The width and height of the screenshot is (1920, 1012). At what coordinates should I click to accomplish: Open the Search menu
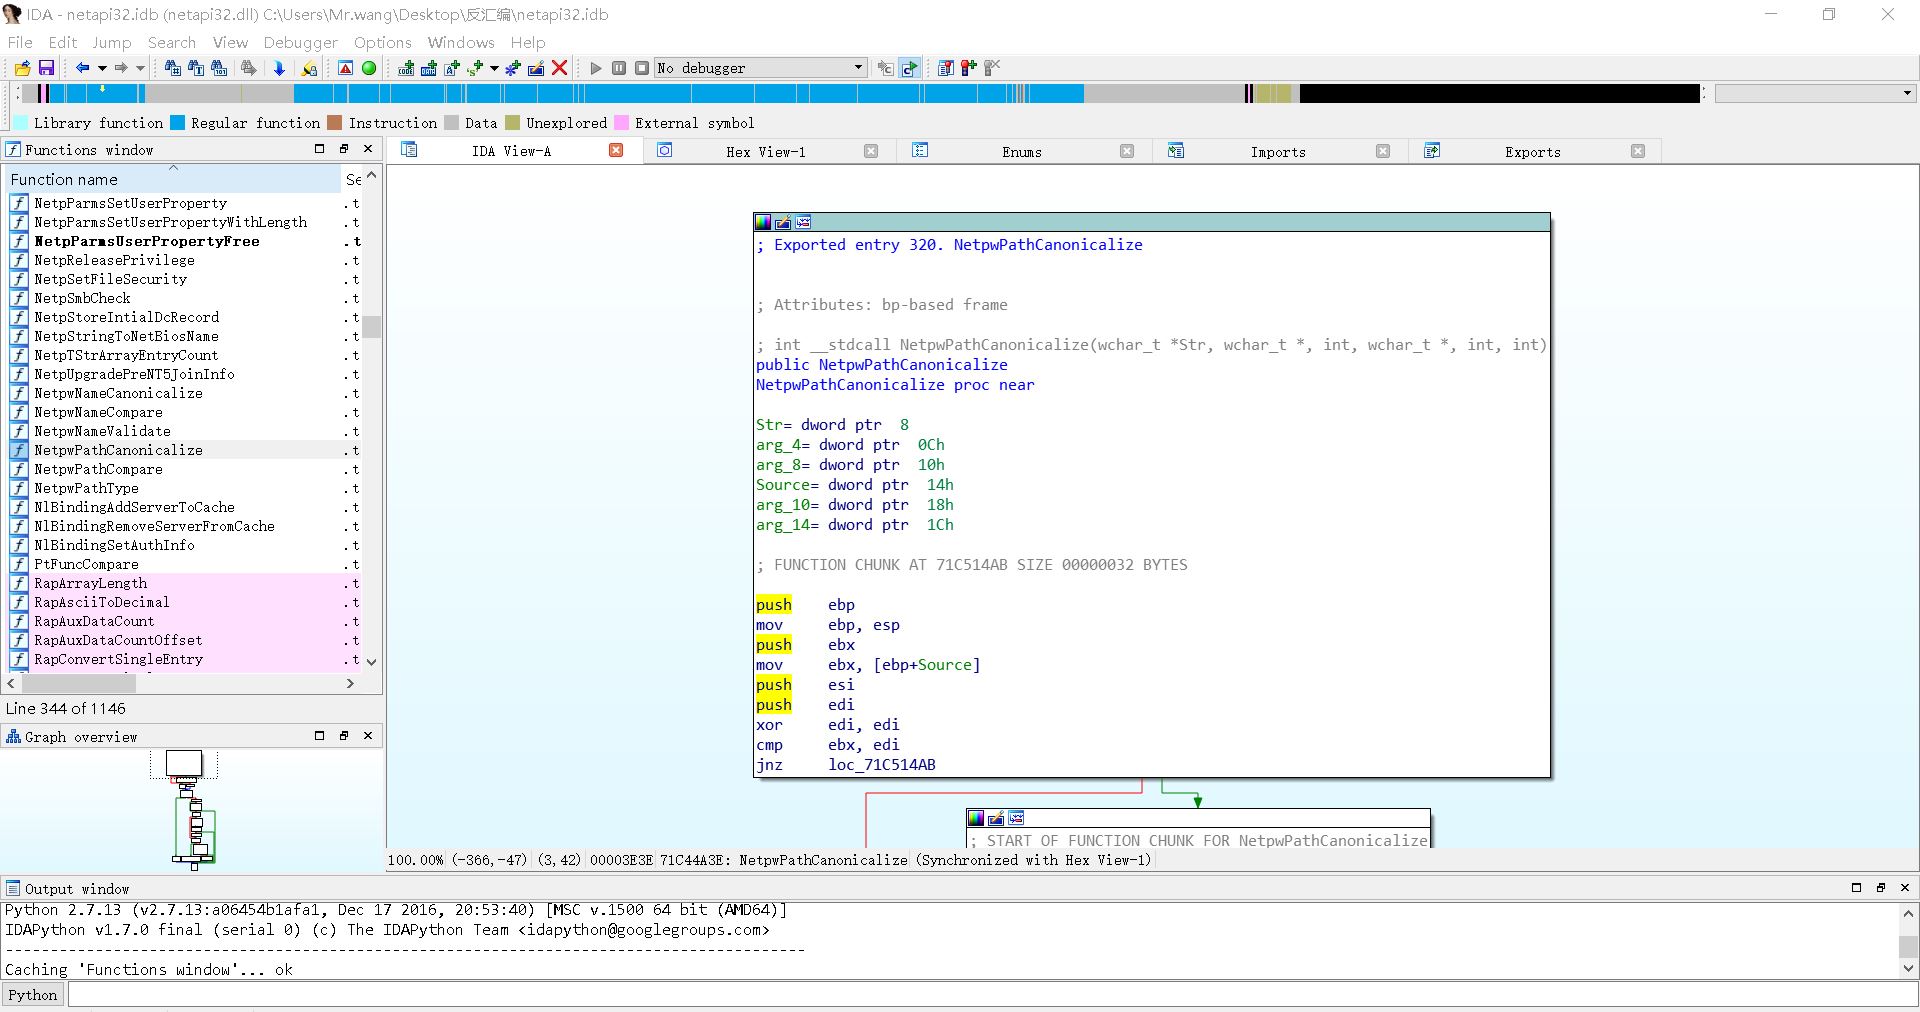[x=172, y=42]
